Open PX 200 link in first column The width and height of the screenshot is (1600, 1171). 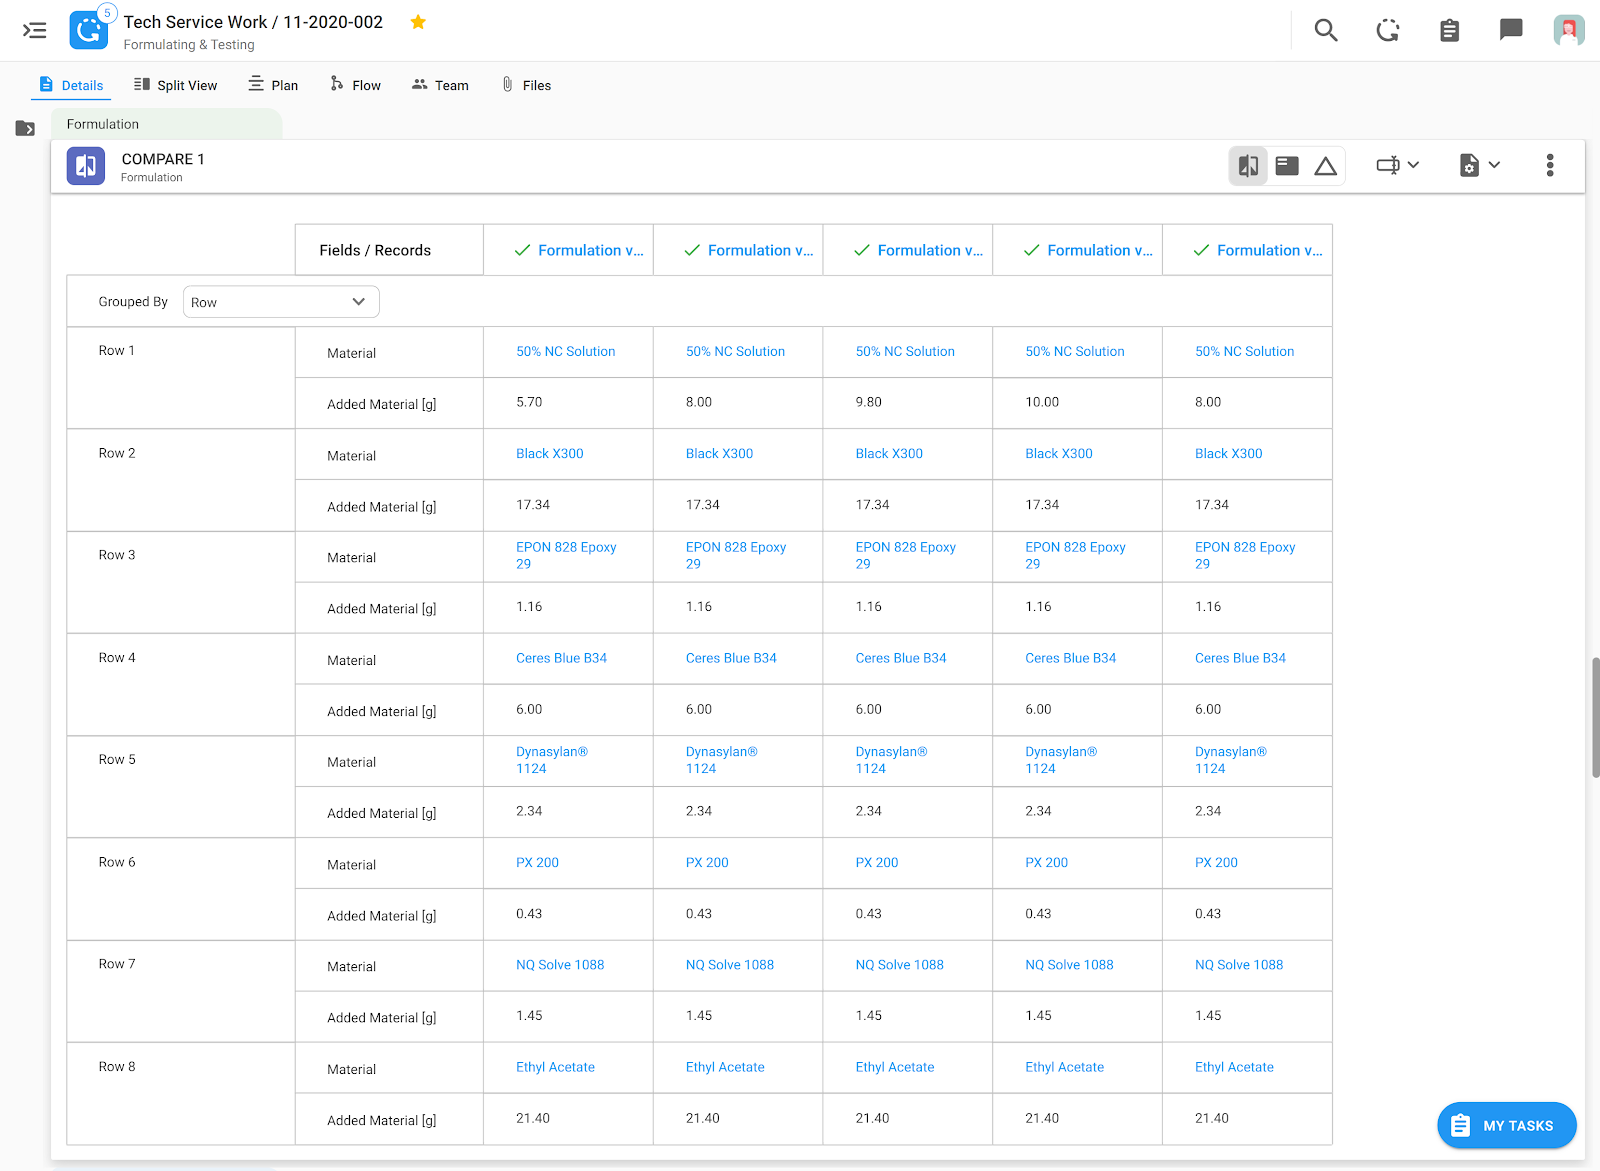[537, 863]
